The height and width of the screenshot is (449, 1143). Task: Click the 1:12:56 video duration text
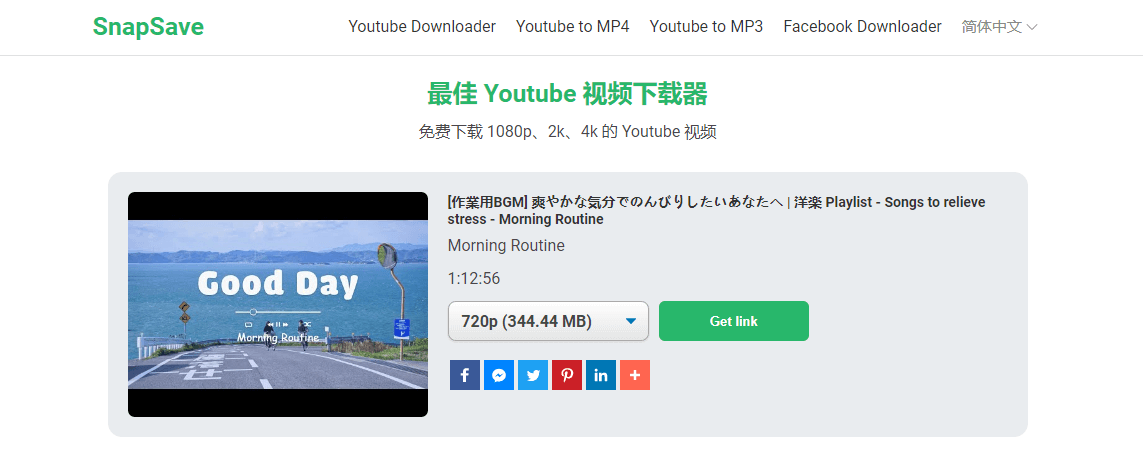pyautogui.click(x=474, y=279)
